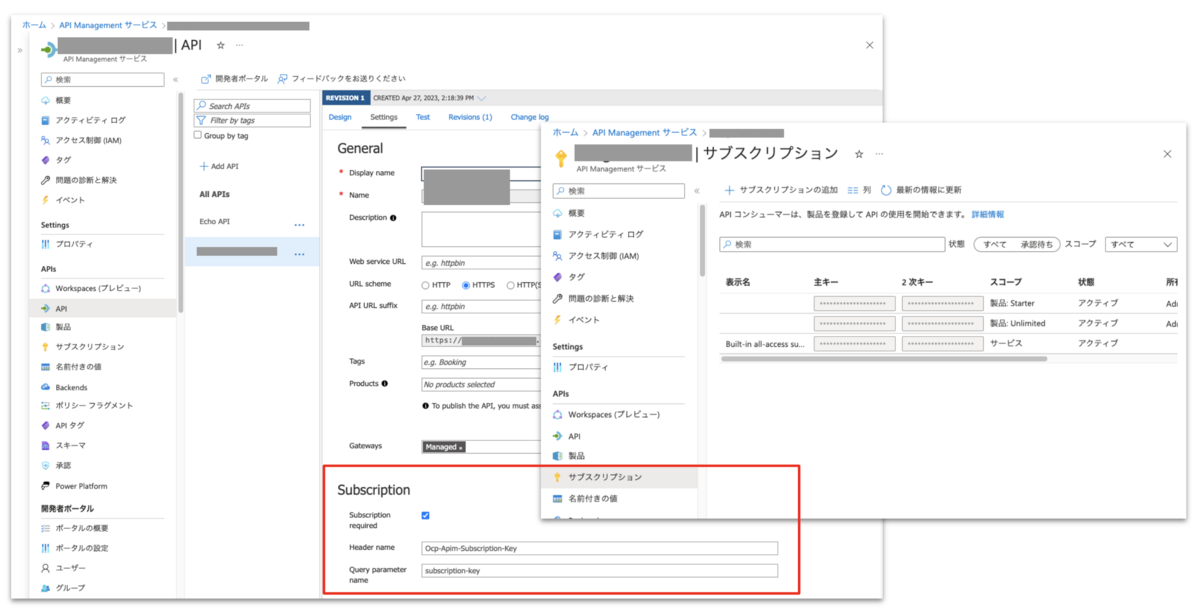Open the スコープ dropdown in サブスクリプション window

[1140, 244]
